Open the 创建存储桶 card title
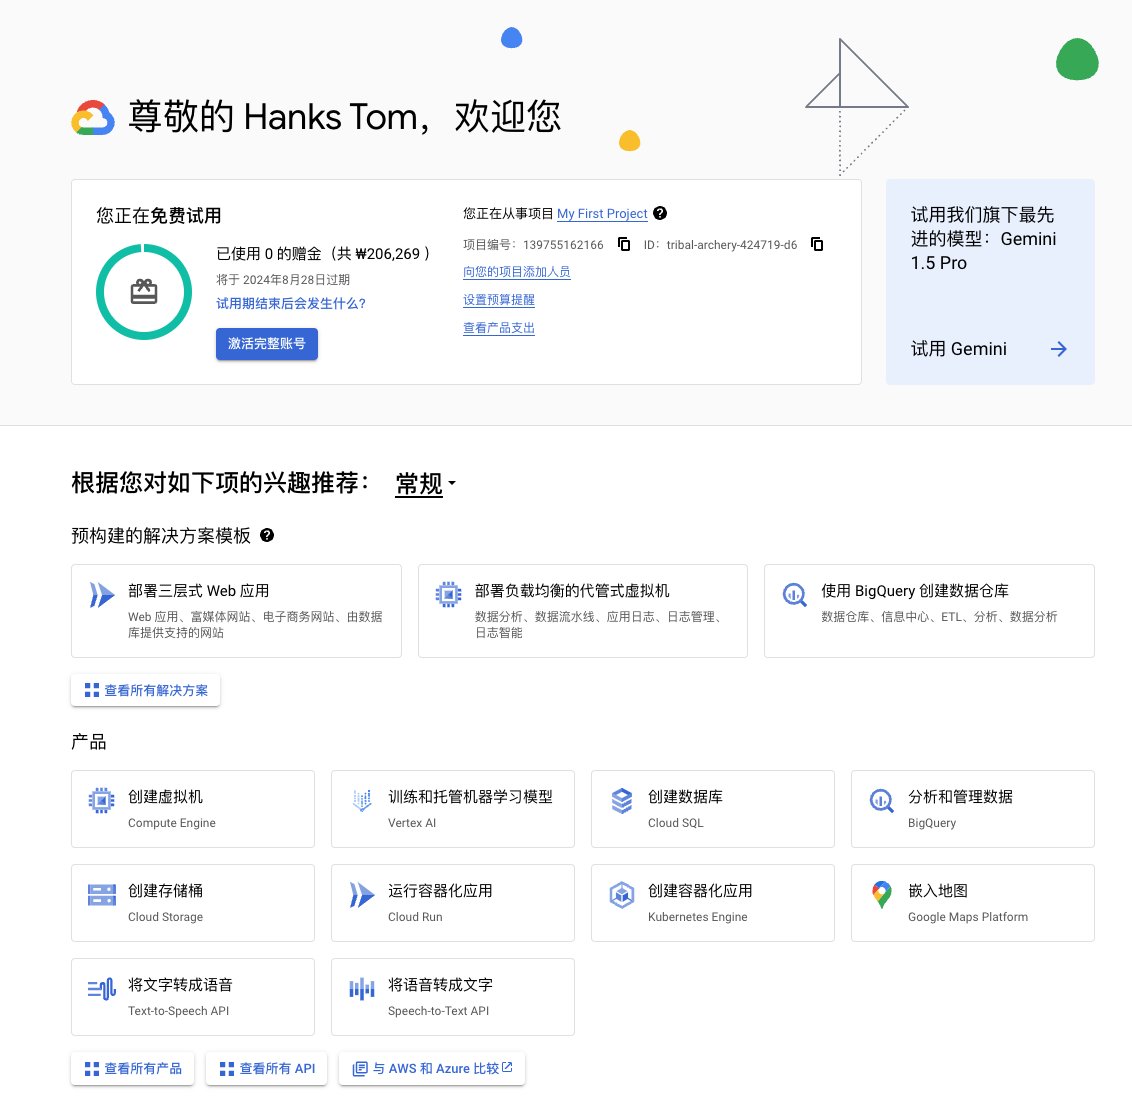 [x=165, y=890]
